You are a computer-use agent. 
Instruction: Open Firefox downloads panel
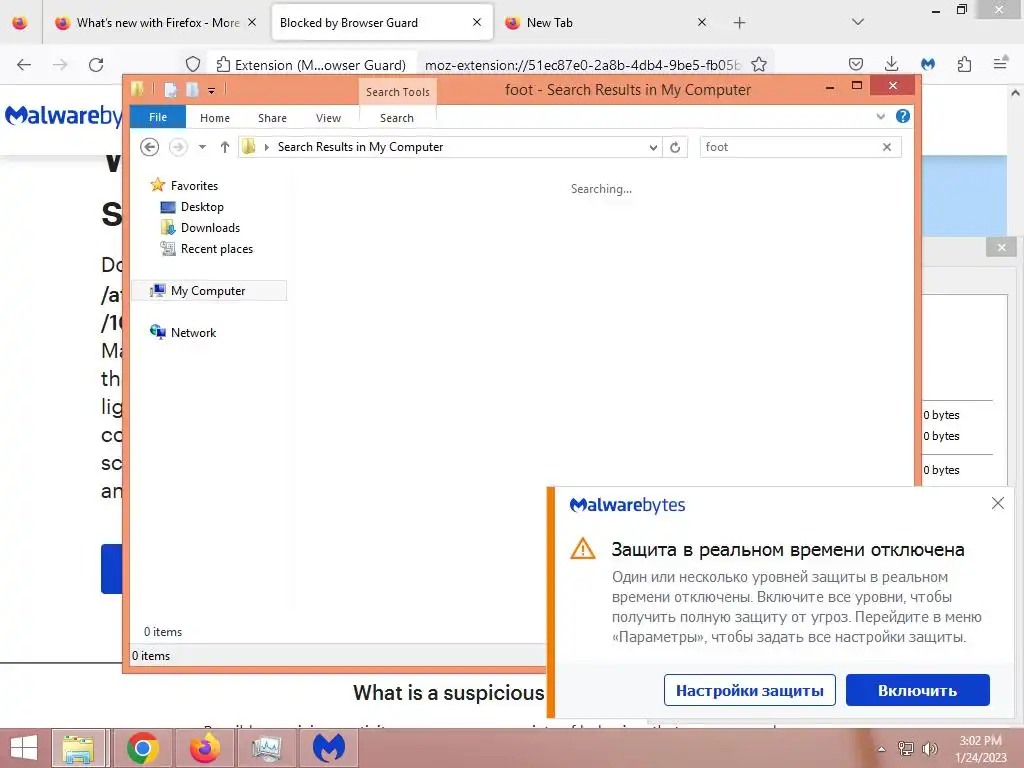tap(891, 64)
